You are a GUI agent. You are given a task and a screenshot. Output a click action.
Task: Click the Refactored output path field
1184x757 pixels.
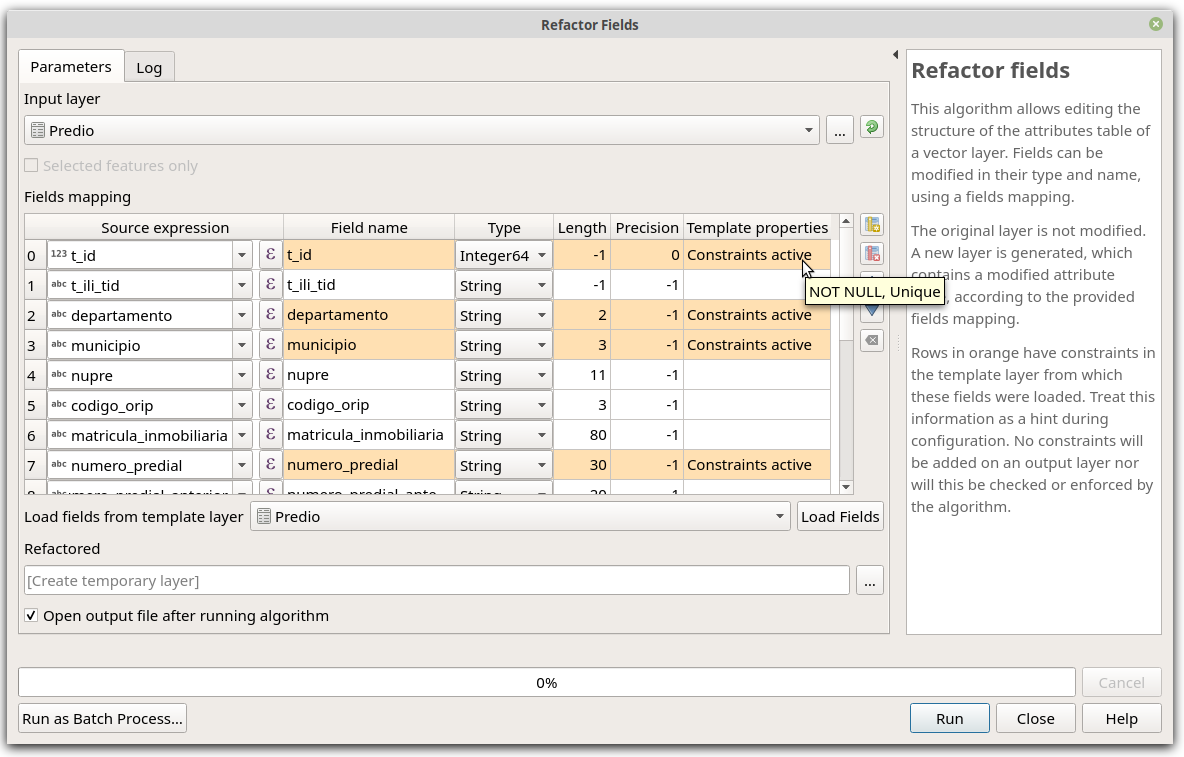click(436, 581)
